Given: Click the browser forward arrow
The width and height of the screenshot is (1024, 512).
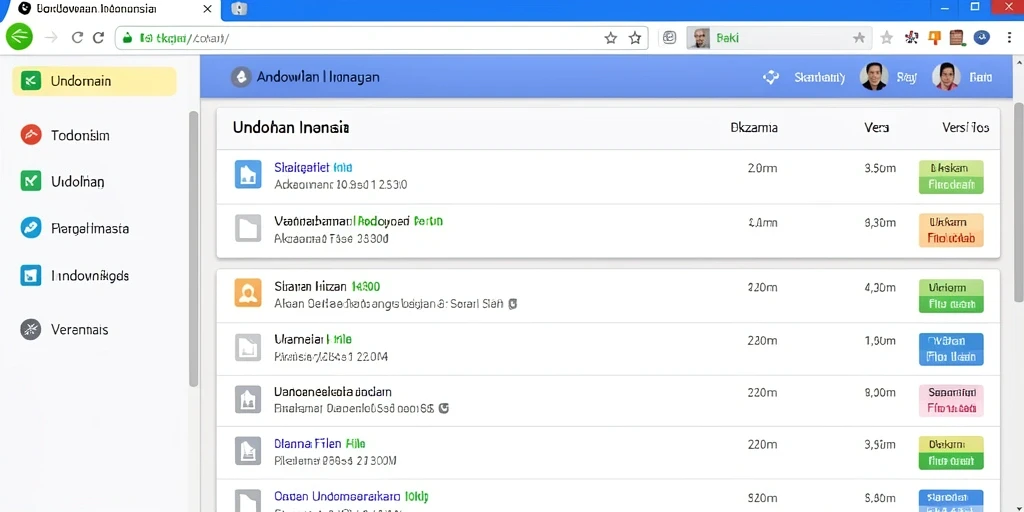Looking at the screenshot, I should (x=51, y=38).
